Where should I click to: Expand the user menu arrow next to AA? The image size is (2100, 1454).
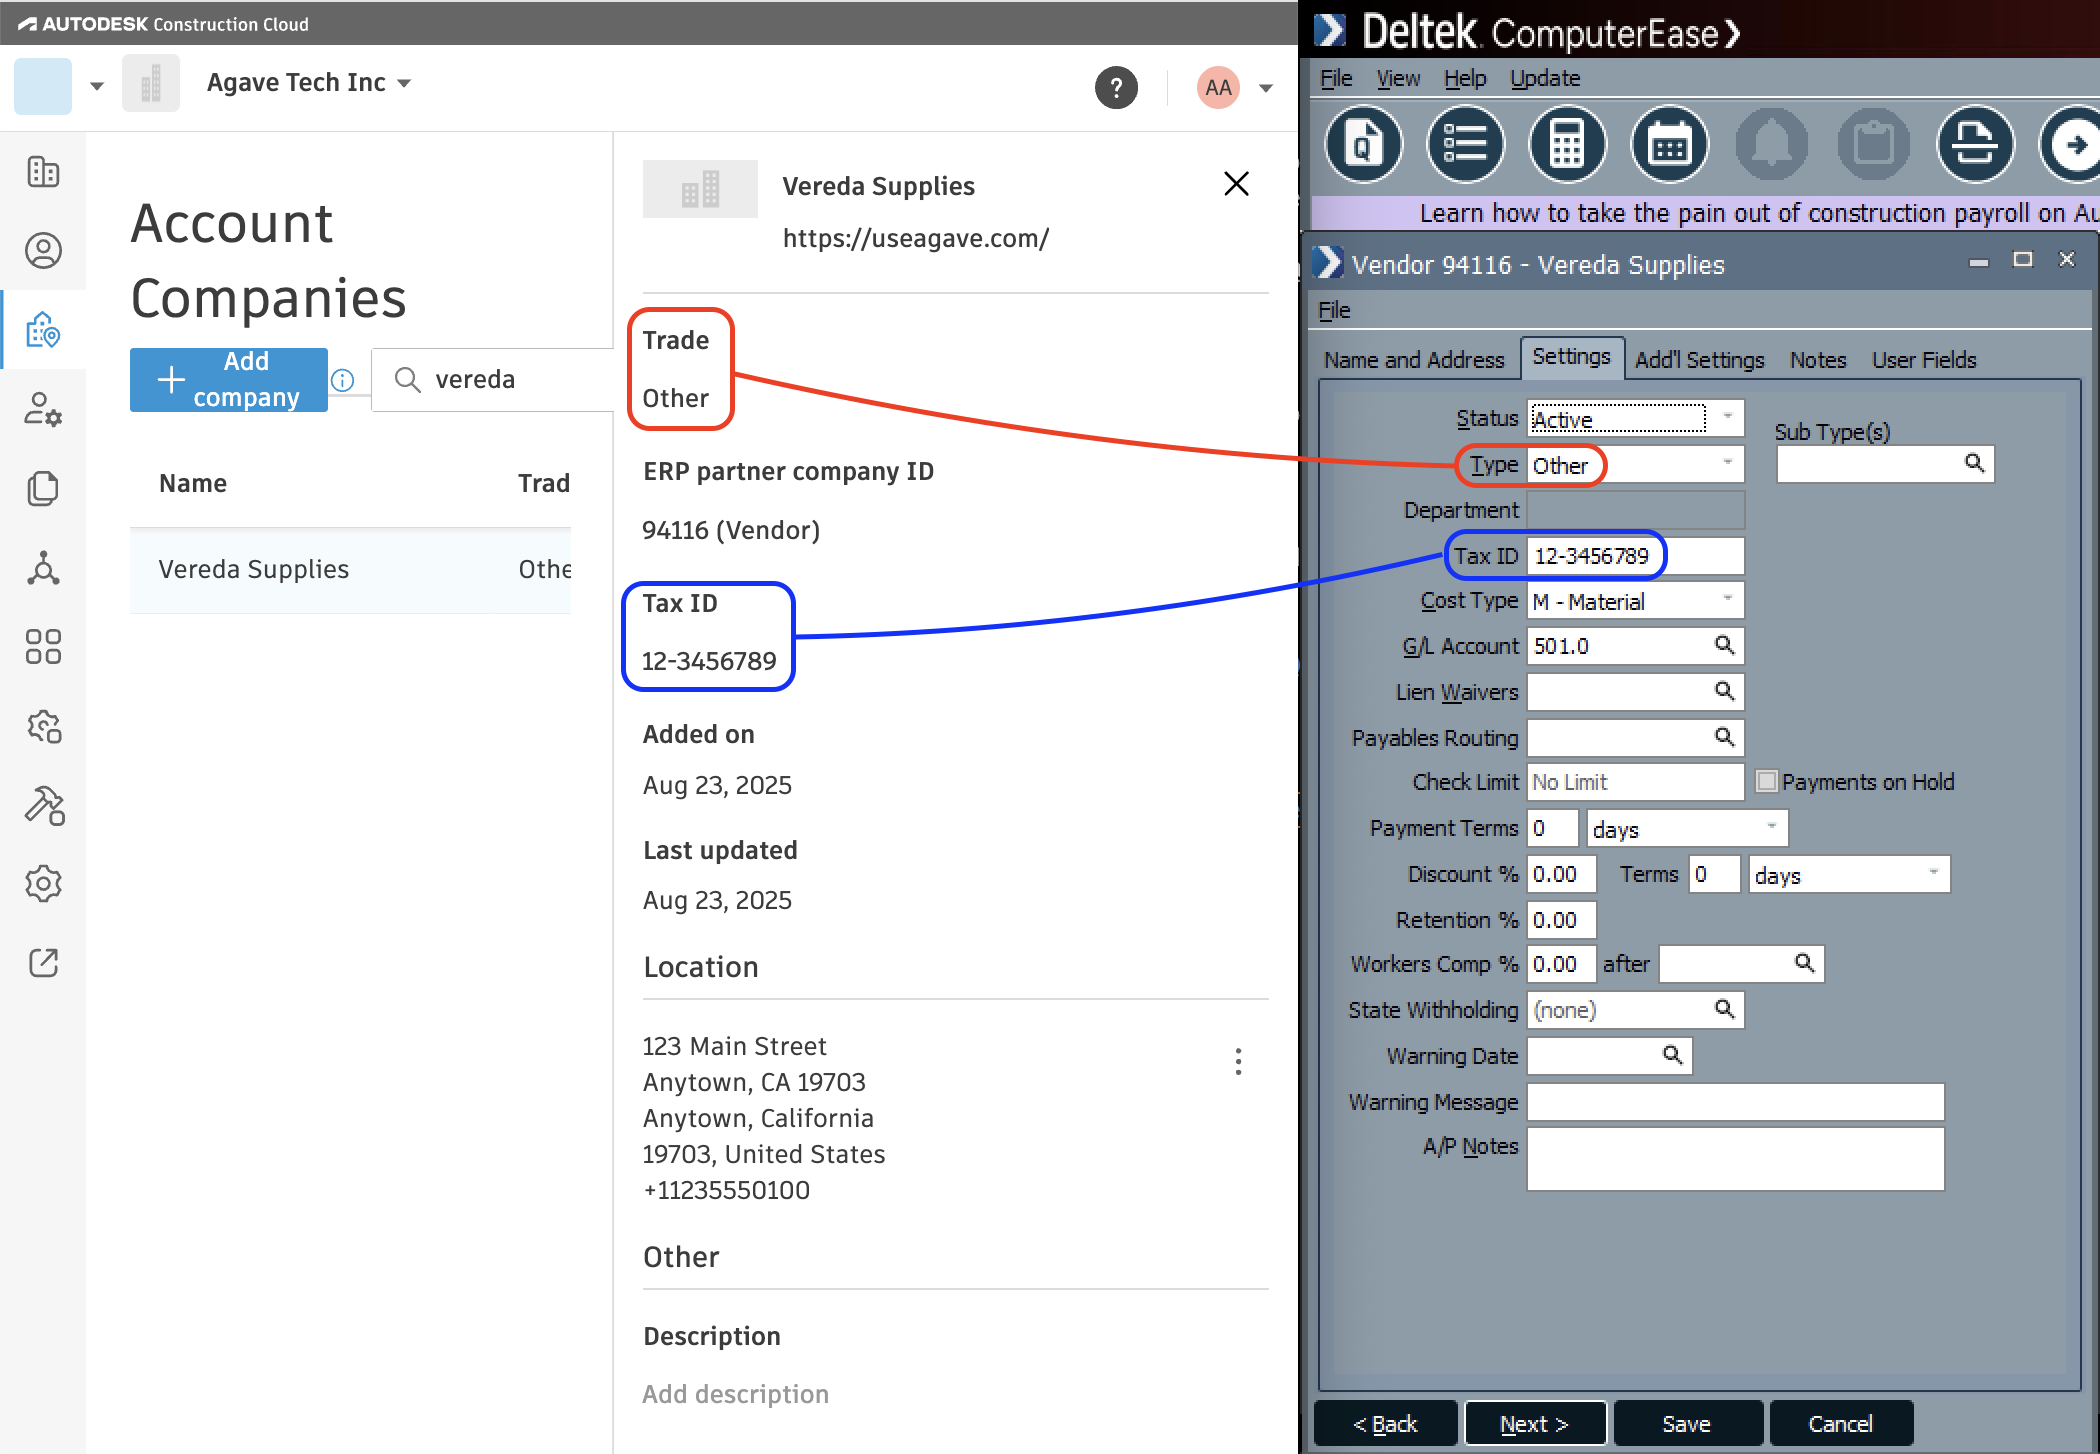click(1266, 88)
